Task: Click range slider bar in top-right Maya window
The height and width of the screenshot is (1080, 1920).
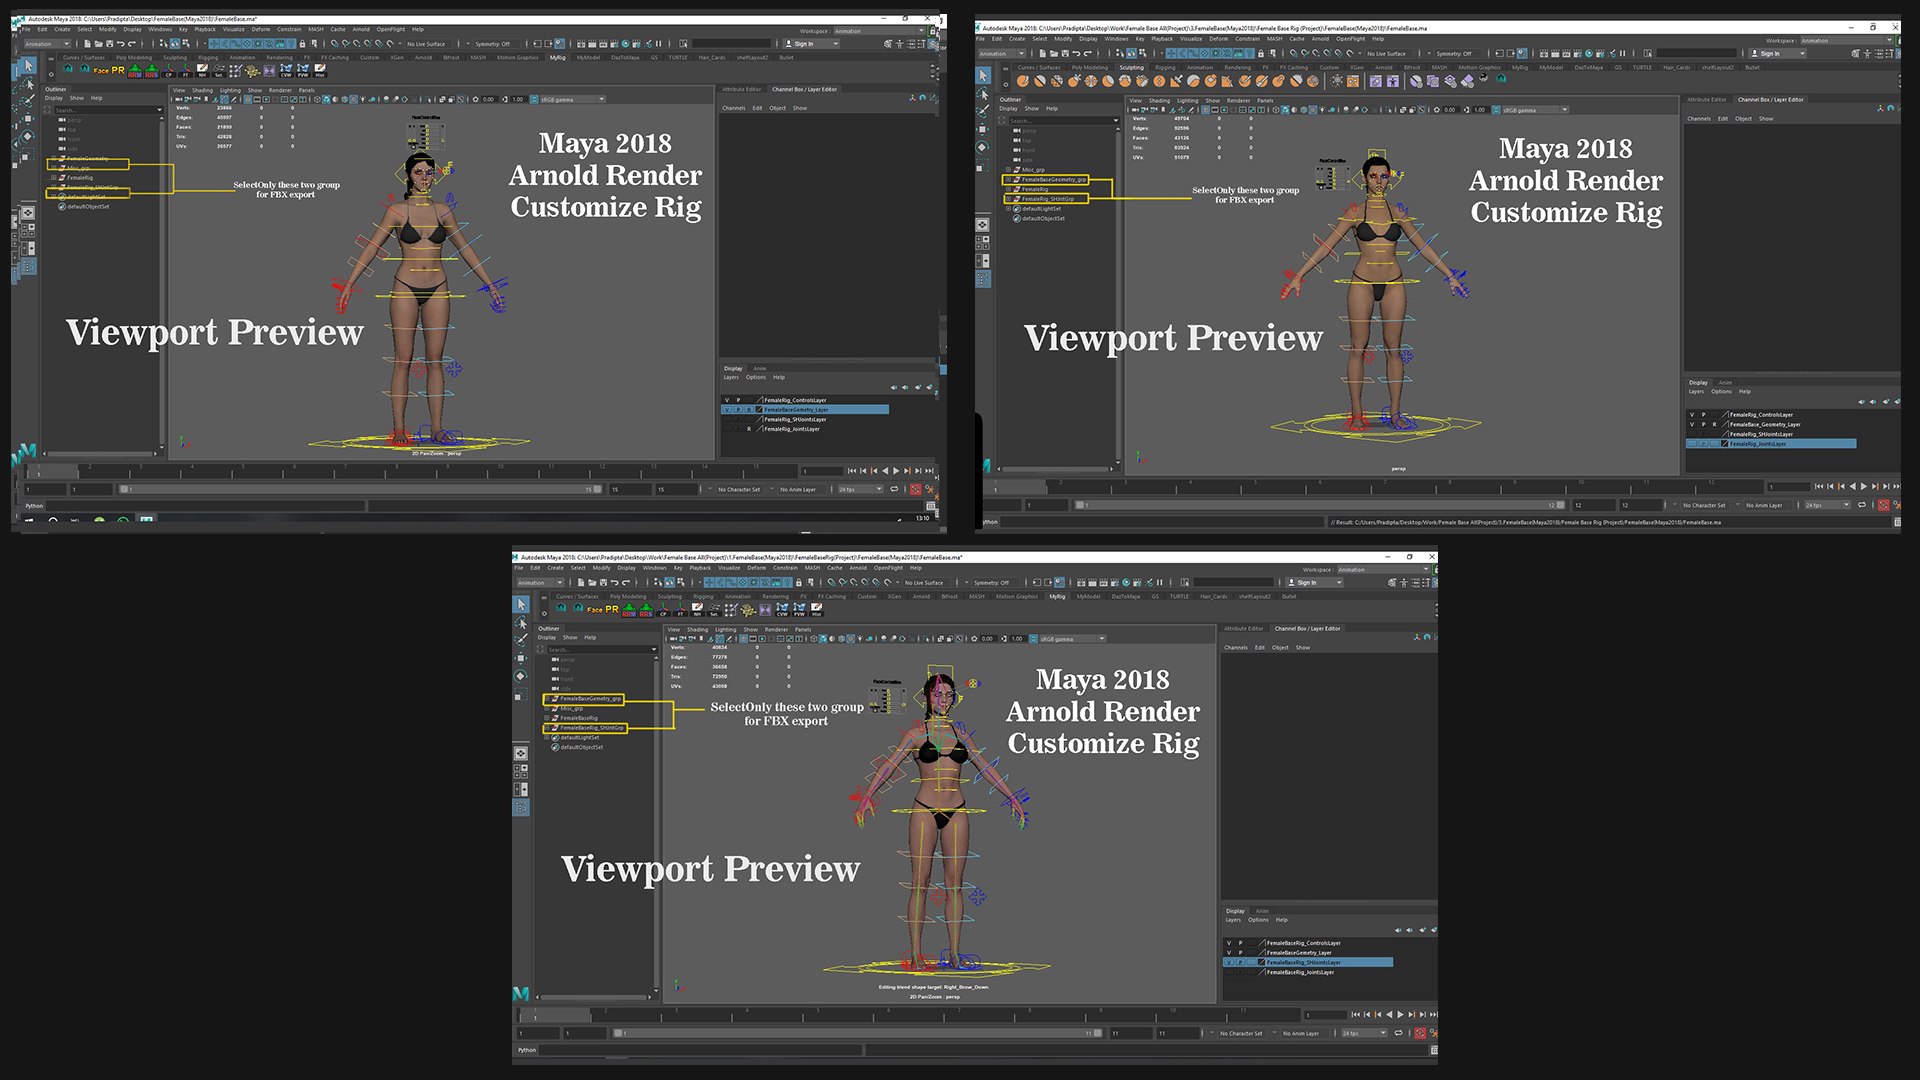Action: (x=1320, y=505)
